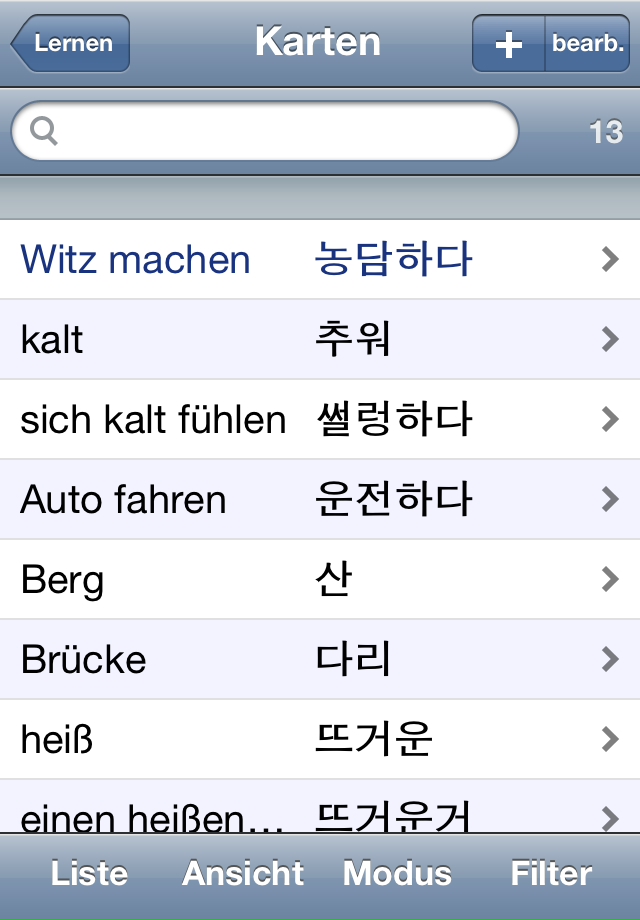The image size is (640, 920).
Task: Tap the plus icon to add card
Action: pos(509,45)
